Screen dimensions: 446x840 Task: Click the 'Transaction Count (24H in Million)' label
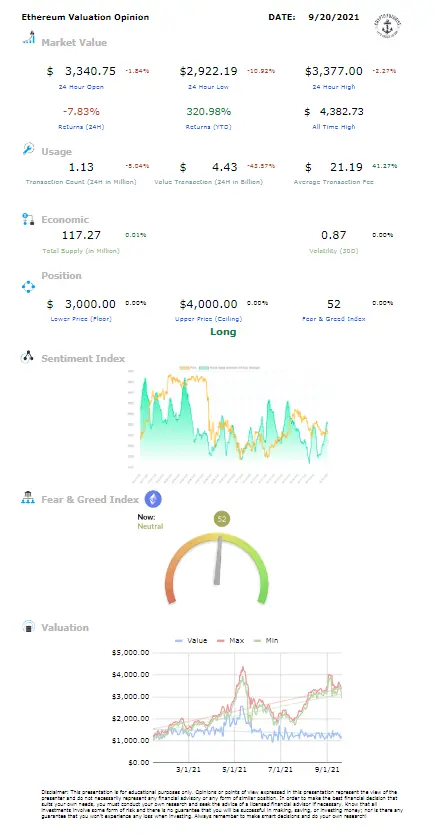coord(81,182)
